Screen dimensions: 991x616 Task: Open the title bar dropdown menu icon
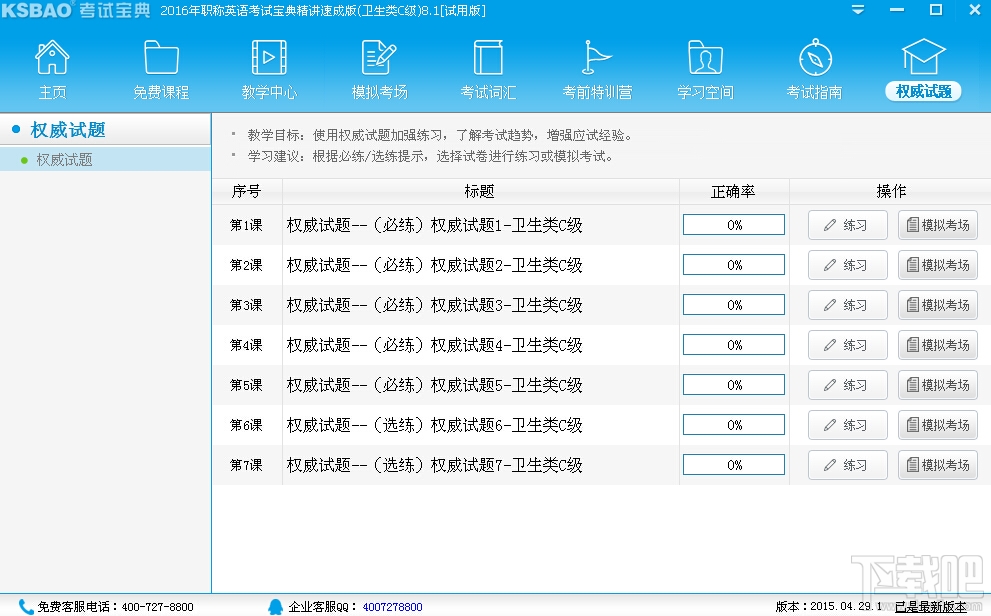(x=858, y=10)
